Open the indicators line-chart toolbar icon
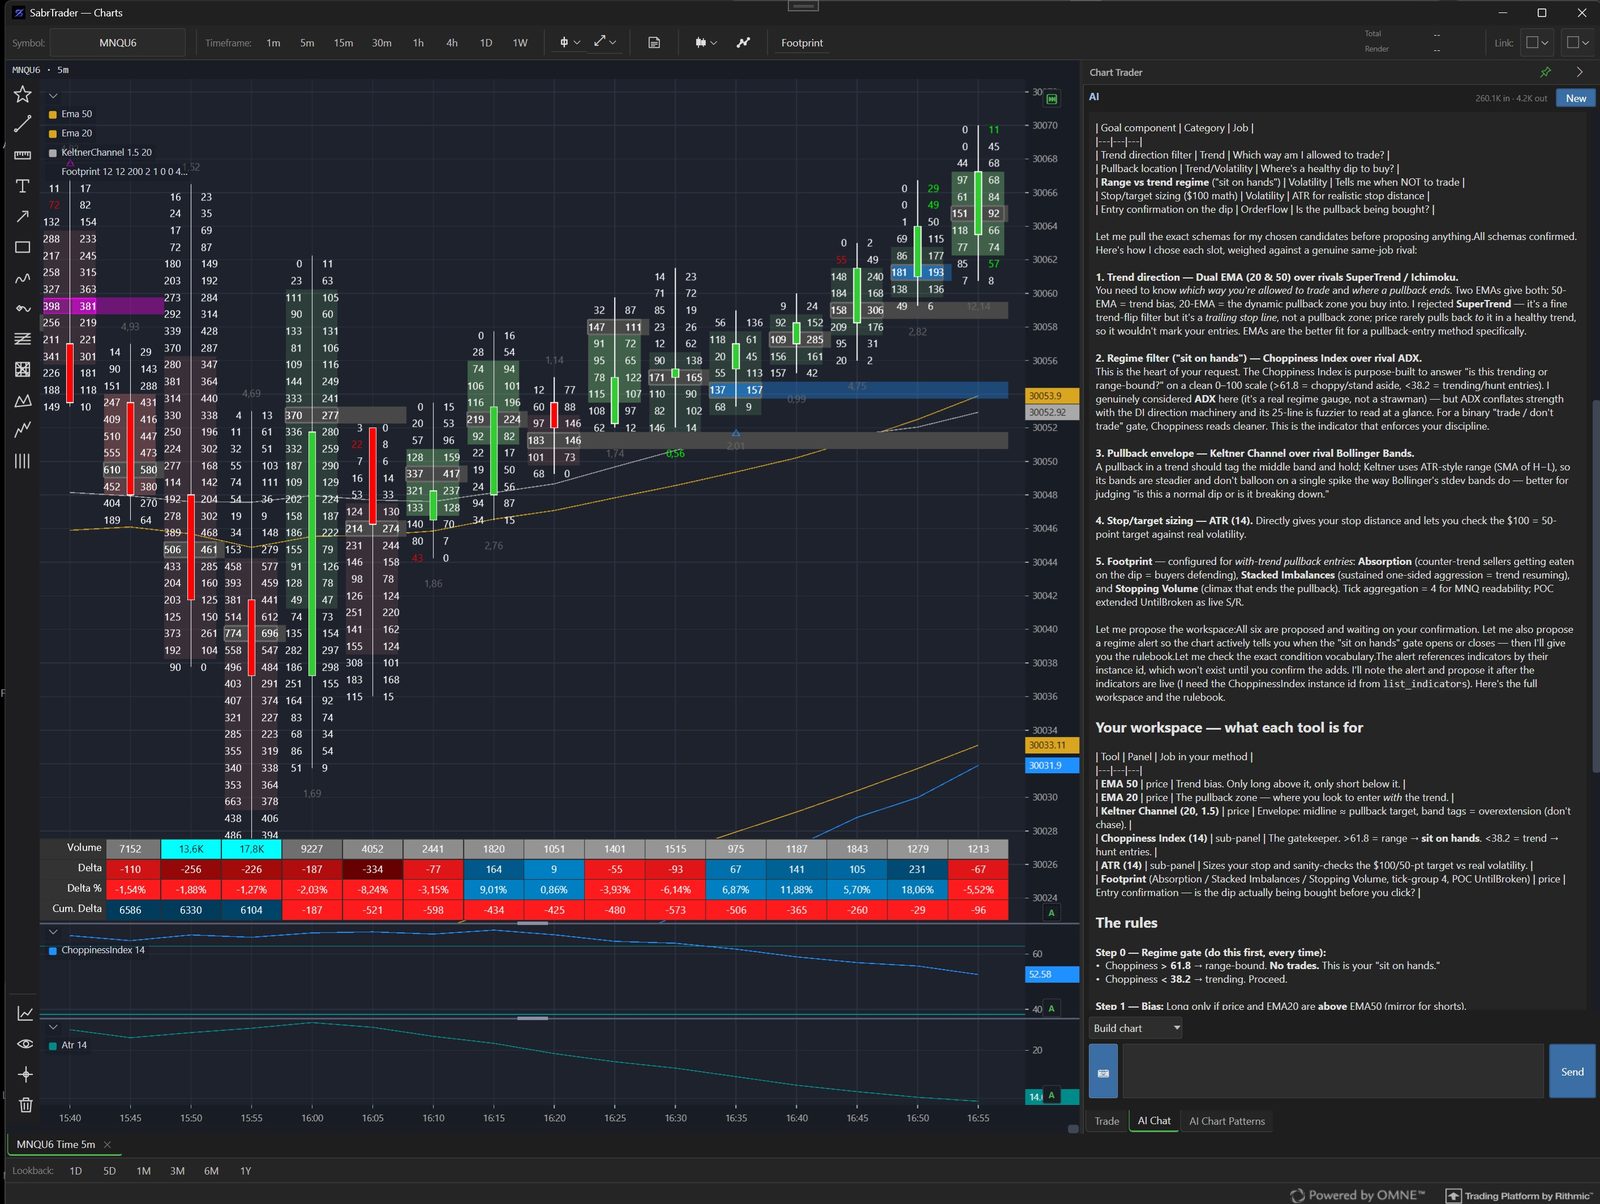This screenshot has height=1204, width=1600. point(743,43)
